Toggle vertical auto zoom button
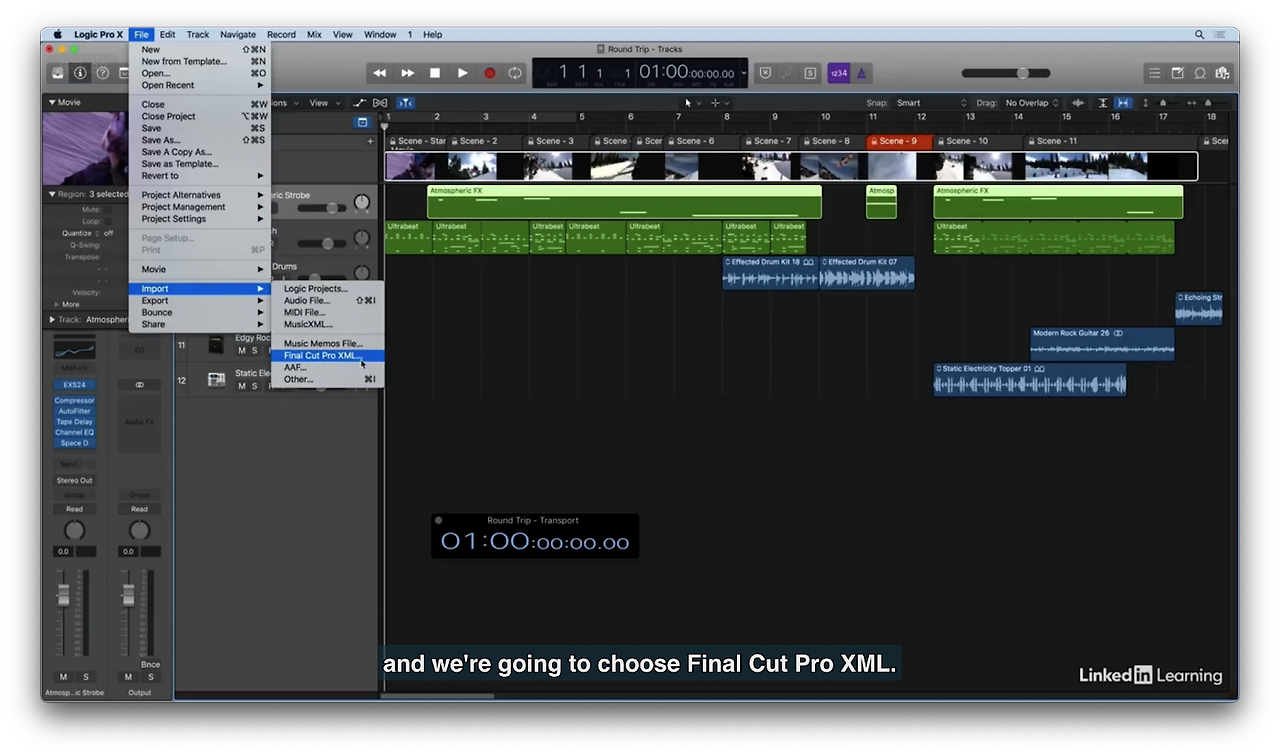 coord(1103,103)
